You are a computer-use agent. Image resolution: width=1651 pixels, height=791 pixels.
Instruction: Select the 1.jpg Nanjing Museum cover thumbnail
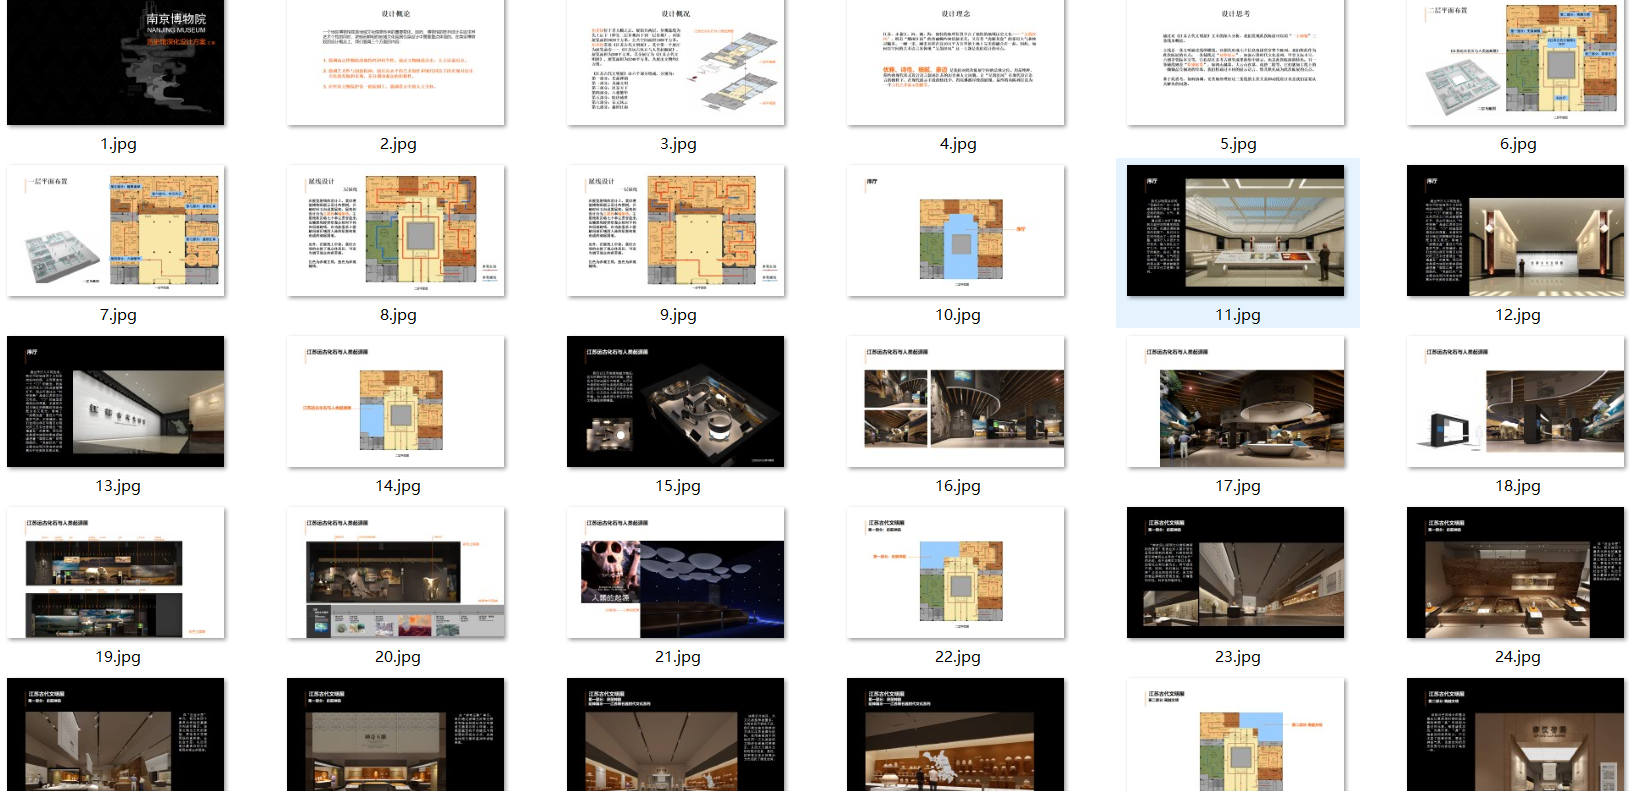[x=116, y=62]
